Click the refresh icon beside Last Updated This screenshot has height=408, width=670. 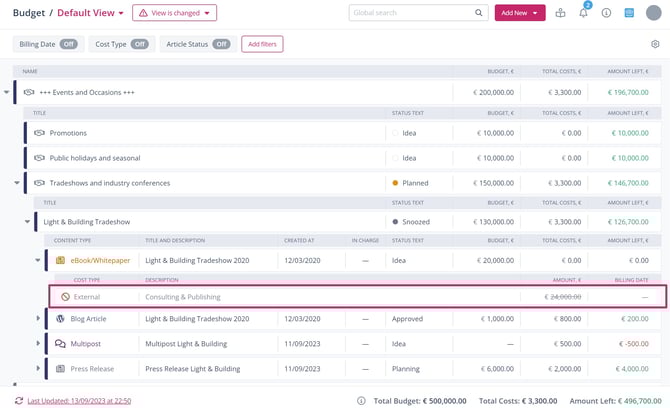19,400
